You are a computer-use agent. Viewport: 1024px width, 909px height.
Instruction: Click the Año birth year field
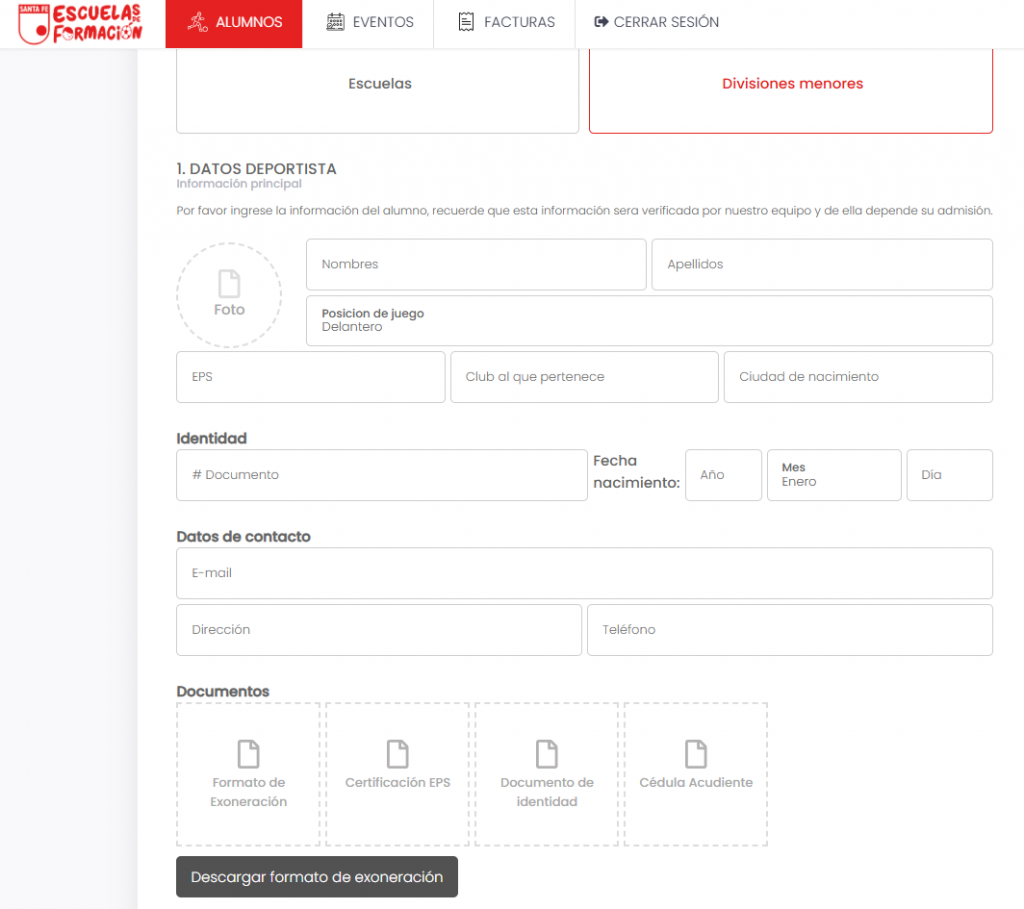pos(722,475)
